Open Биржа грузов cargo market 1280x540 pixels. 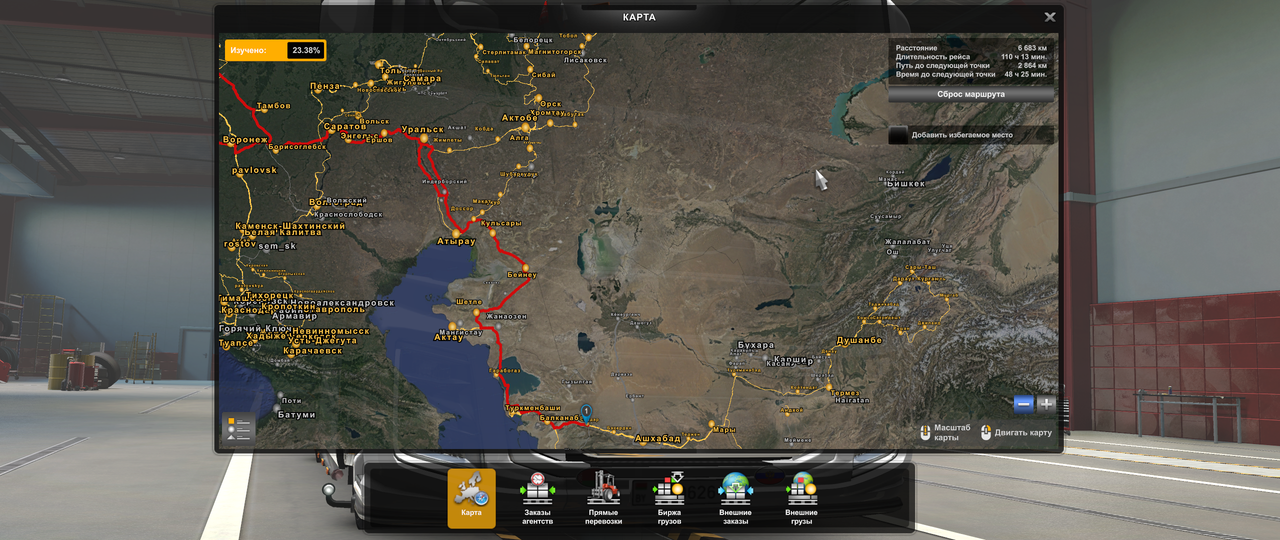669,498
